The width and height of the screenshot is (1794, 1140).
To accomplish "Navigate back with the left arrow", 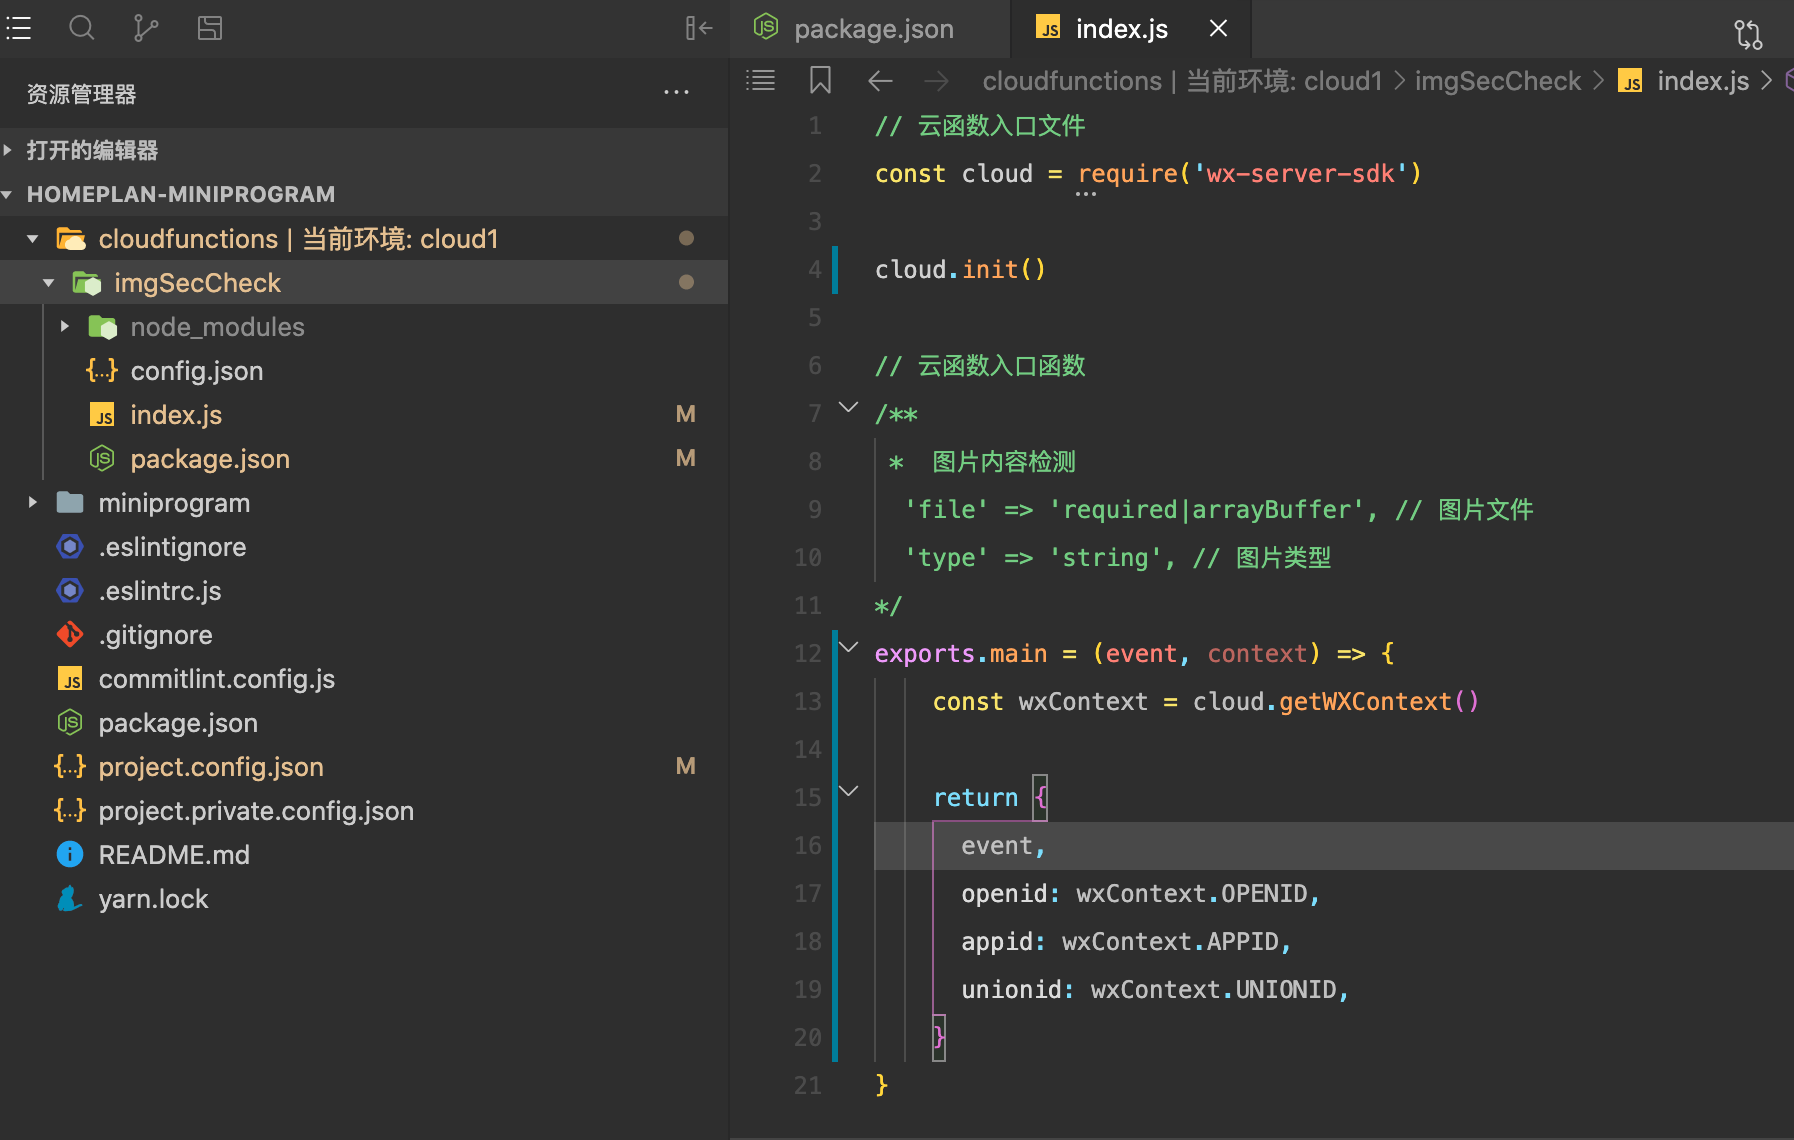I will [x=880, y=80].
